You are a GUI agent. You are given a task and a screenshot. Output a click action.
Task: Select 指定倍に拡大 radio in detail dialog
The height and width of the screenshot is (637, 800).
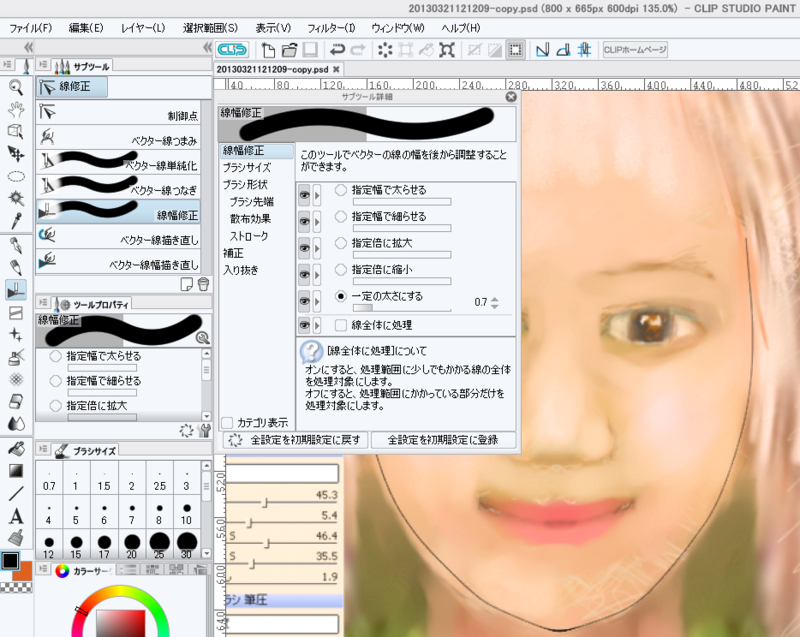click(341, 243)
